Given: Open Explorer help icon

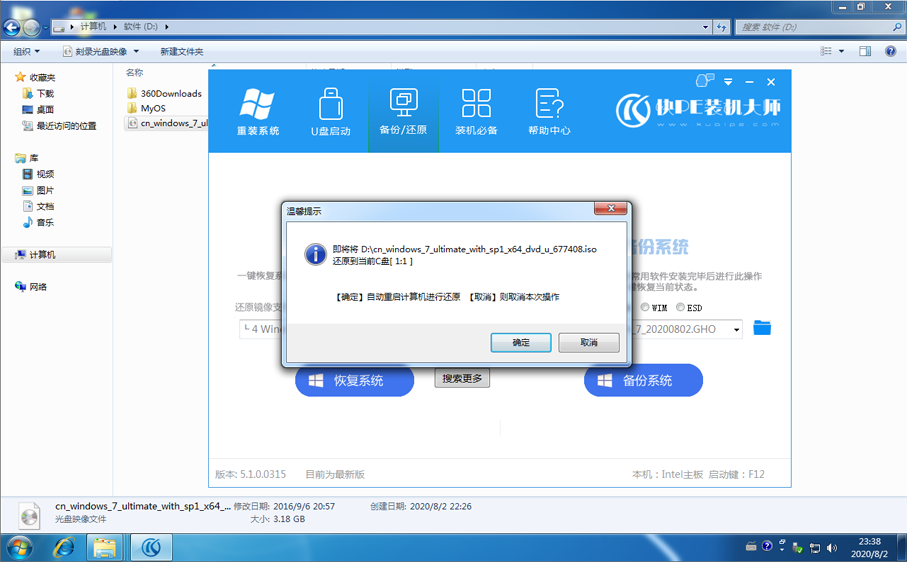Looking at the screenshot, I should coord(891,51).
